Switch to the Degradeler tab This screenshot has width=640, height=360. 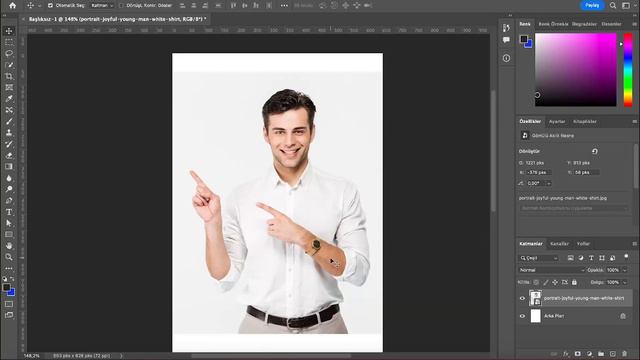(x=584, y=24)
